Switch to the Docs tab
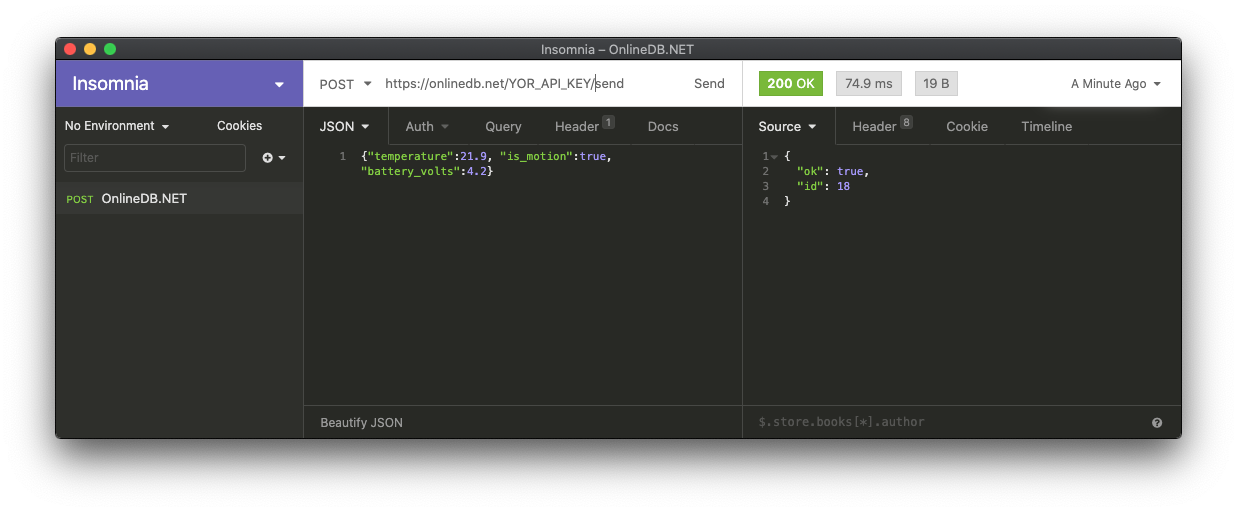The image size is (1237, 512). coord(663,126)
